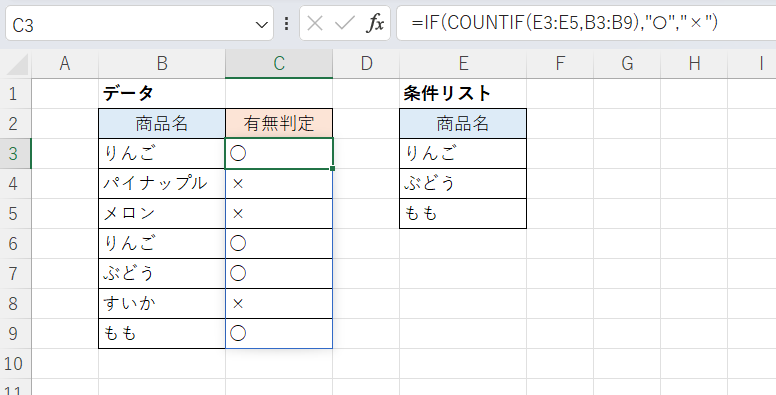The height and width of the screenshot is (395, 776).
Task: Click the bold データ title cell
Action: click(162, 94)
